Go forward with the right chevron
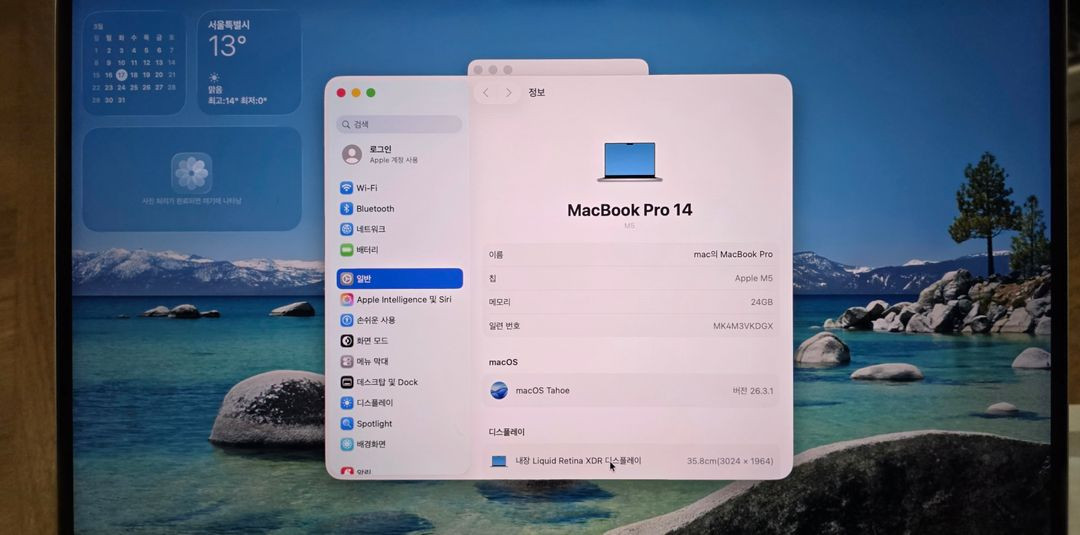The height and width of the screenshot is (535, 1080). (x=508, y=92)
